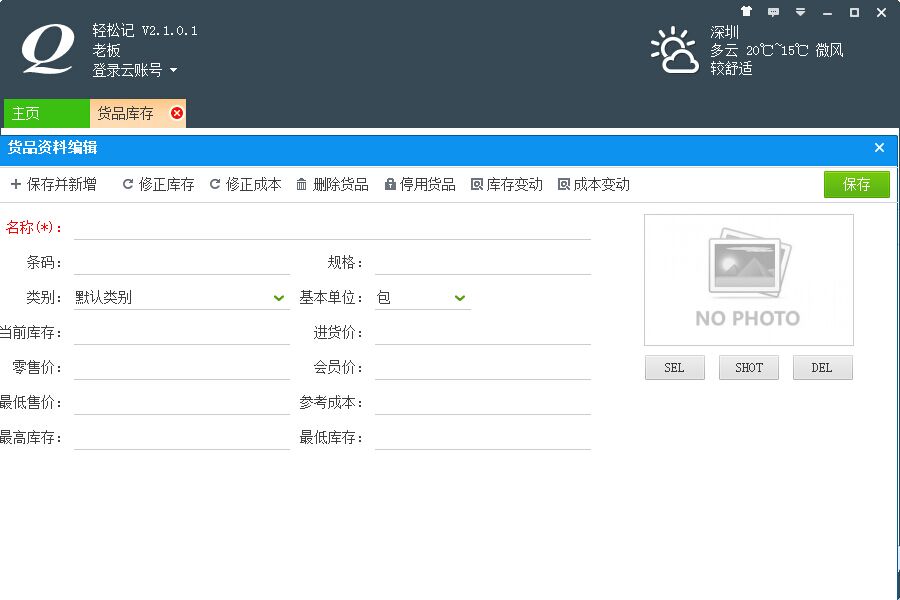Click the 深圳 city name

tap(724, 32)
